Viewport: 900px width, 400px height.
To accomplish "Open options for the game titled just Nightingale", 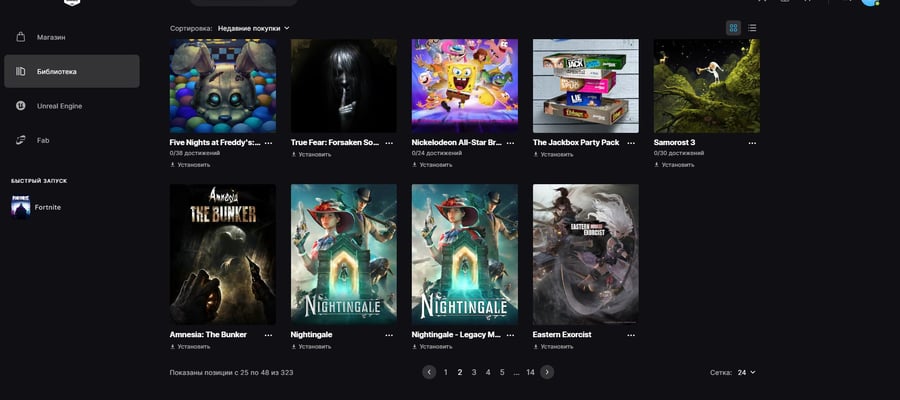I will [x=389, y=335].
